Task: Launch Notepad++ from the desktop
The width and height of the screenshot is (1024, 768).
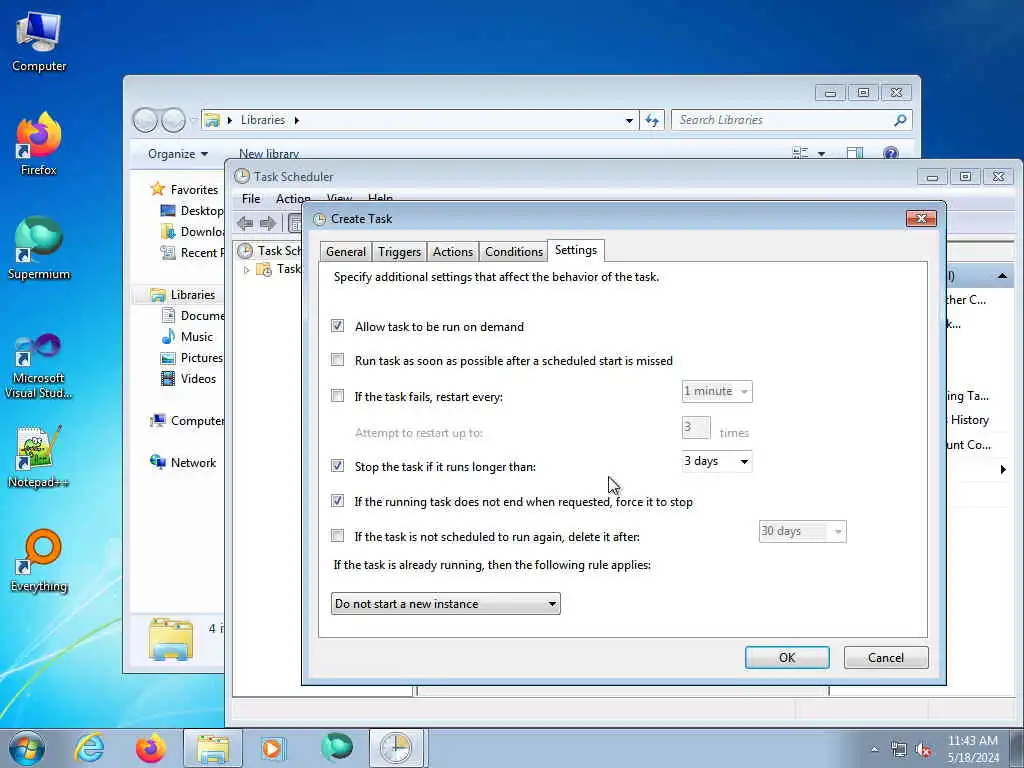Action: pyautogui.click(x=39, y=457)
